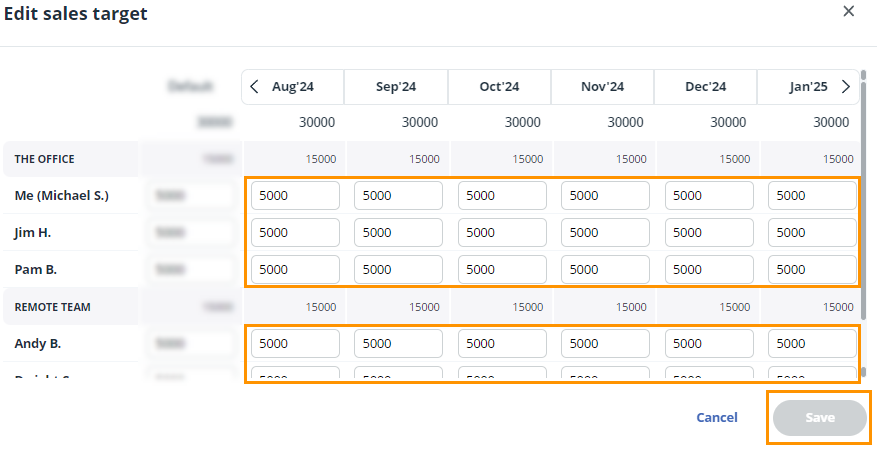877x449 pixels.
Task: Edit Pam B. default target field
Action: (x=191, y=270)
